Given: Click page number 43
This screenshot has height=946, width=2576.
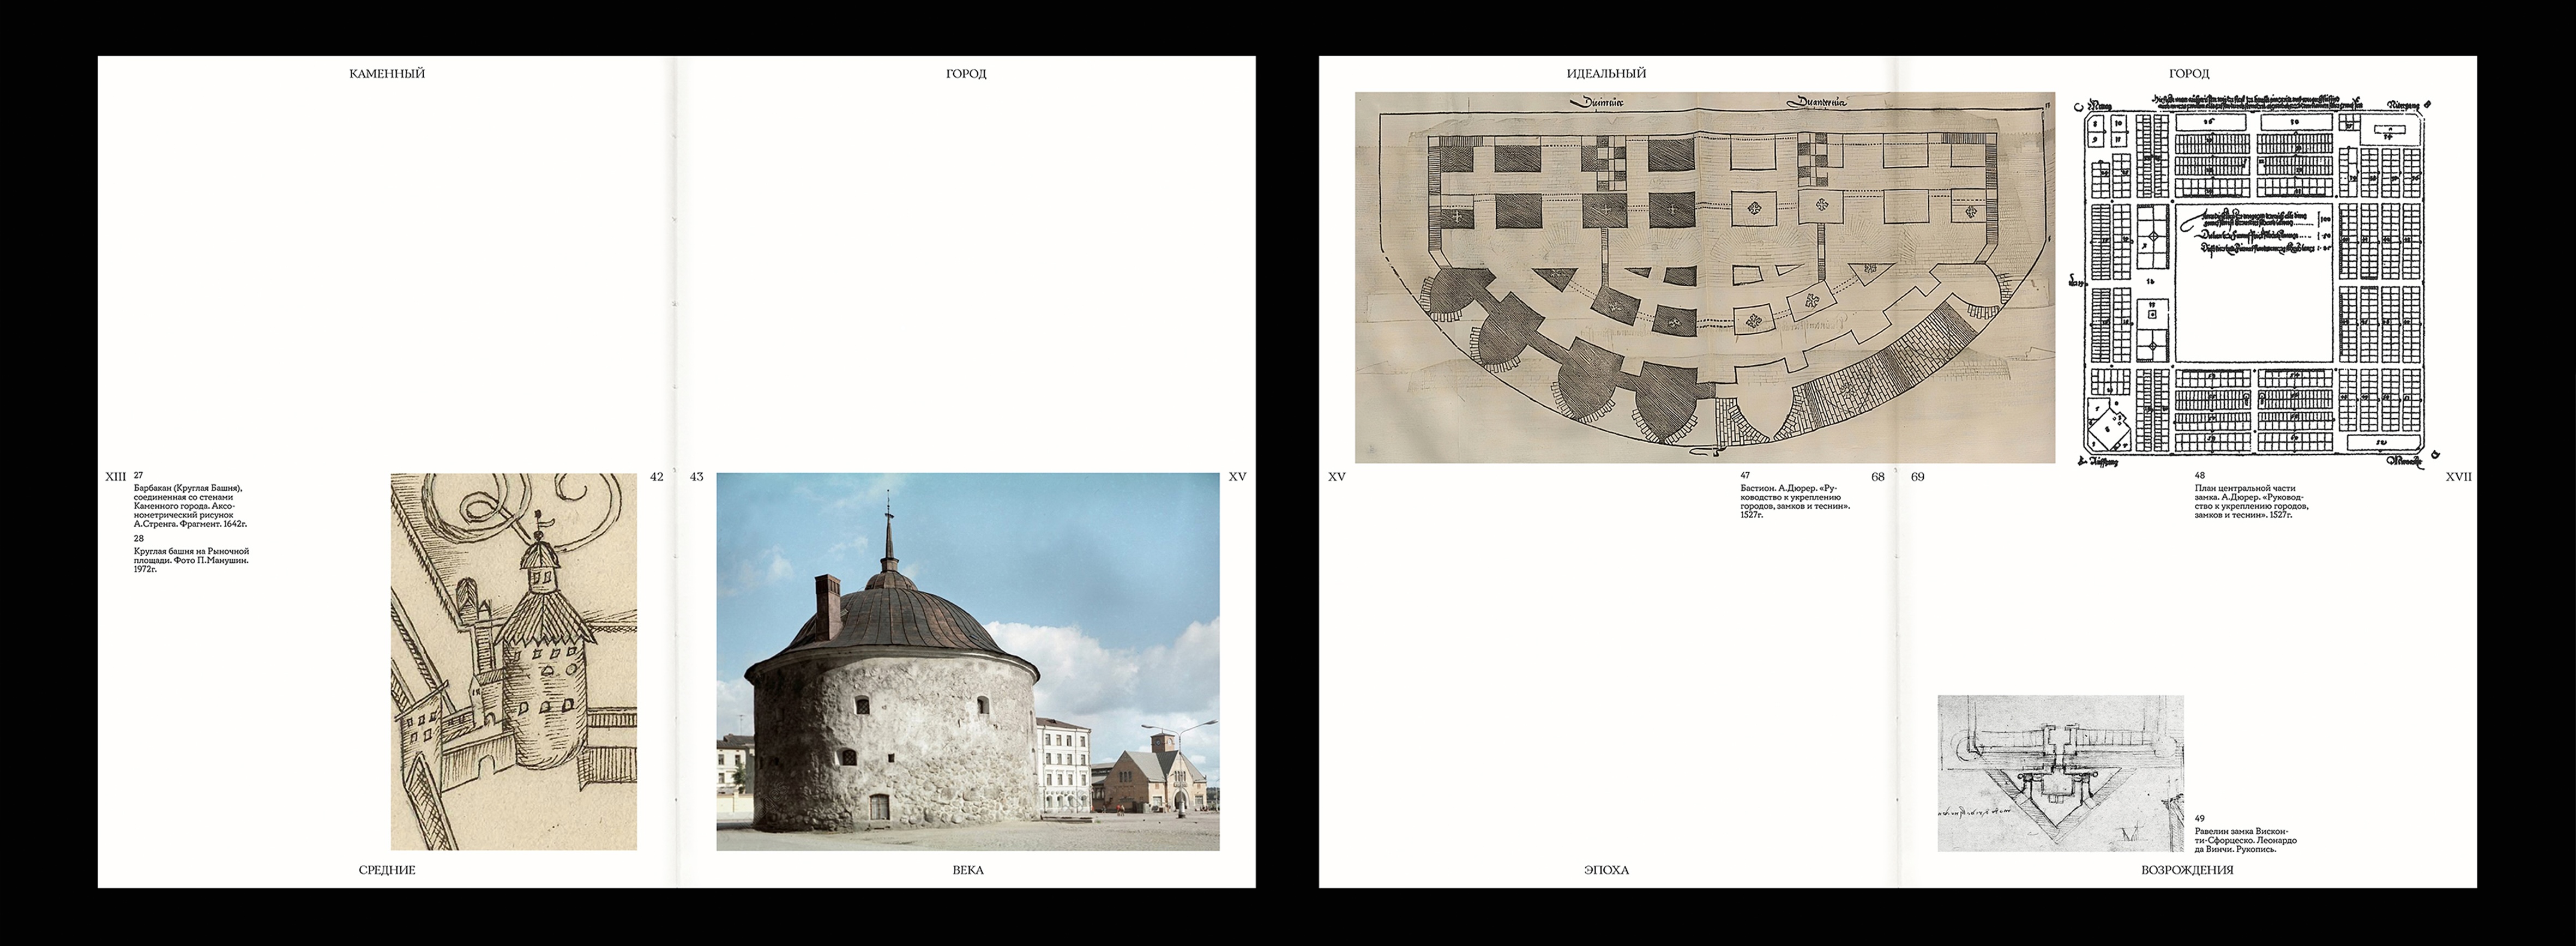Looking at the screenshot, I should (x=696, y=477).
